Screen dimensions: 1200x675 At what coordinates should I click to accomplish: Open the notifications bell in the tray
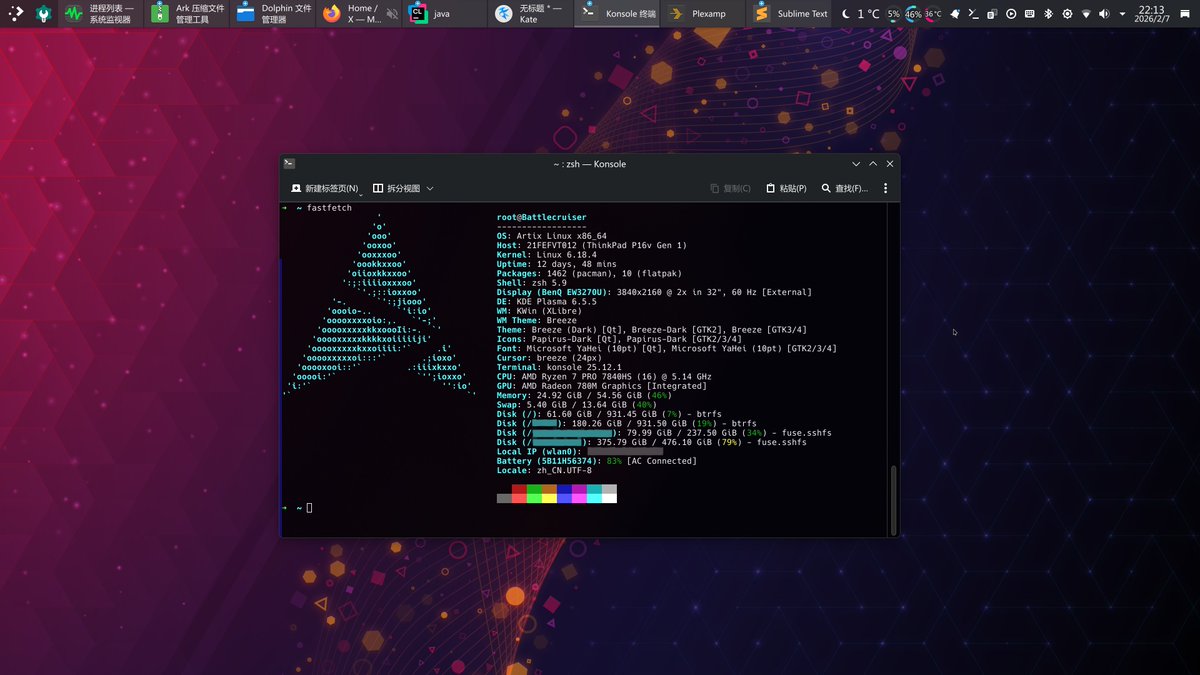point(954,14)
